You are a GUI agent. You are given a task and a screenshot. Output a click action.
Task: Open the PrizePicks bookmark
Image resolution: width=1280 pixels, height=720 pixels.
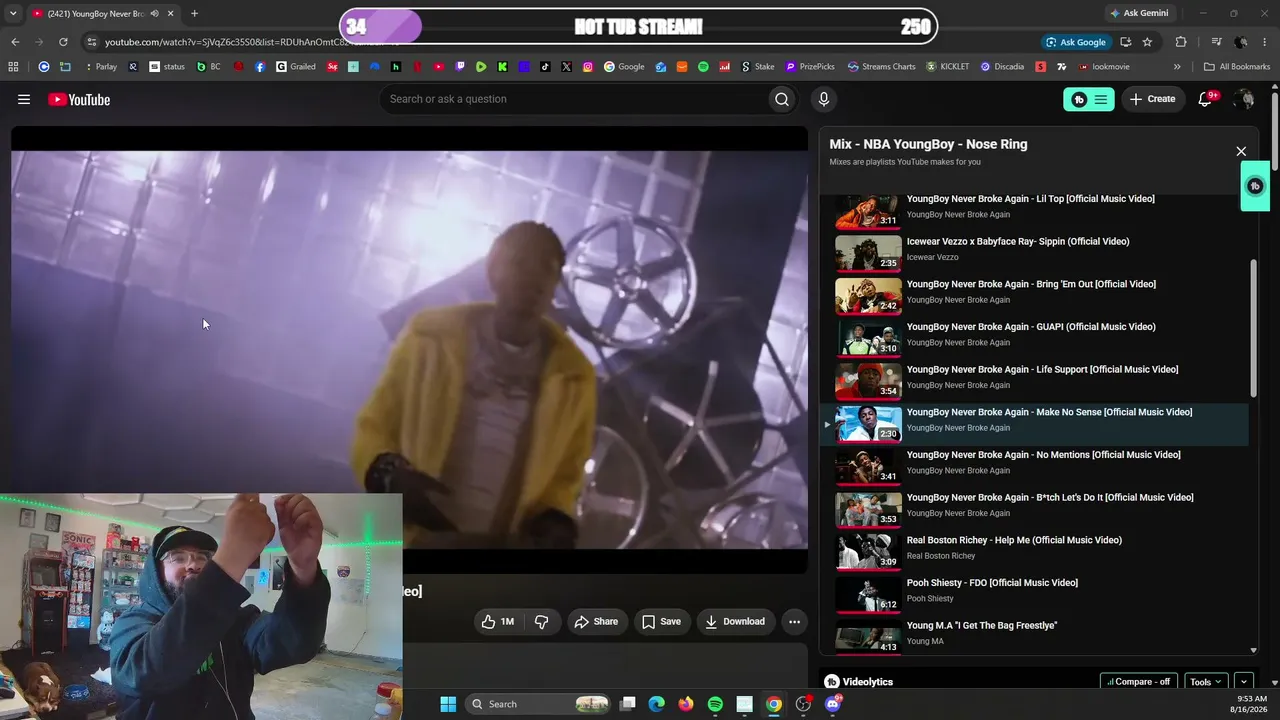[x=809, y=67]
